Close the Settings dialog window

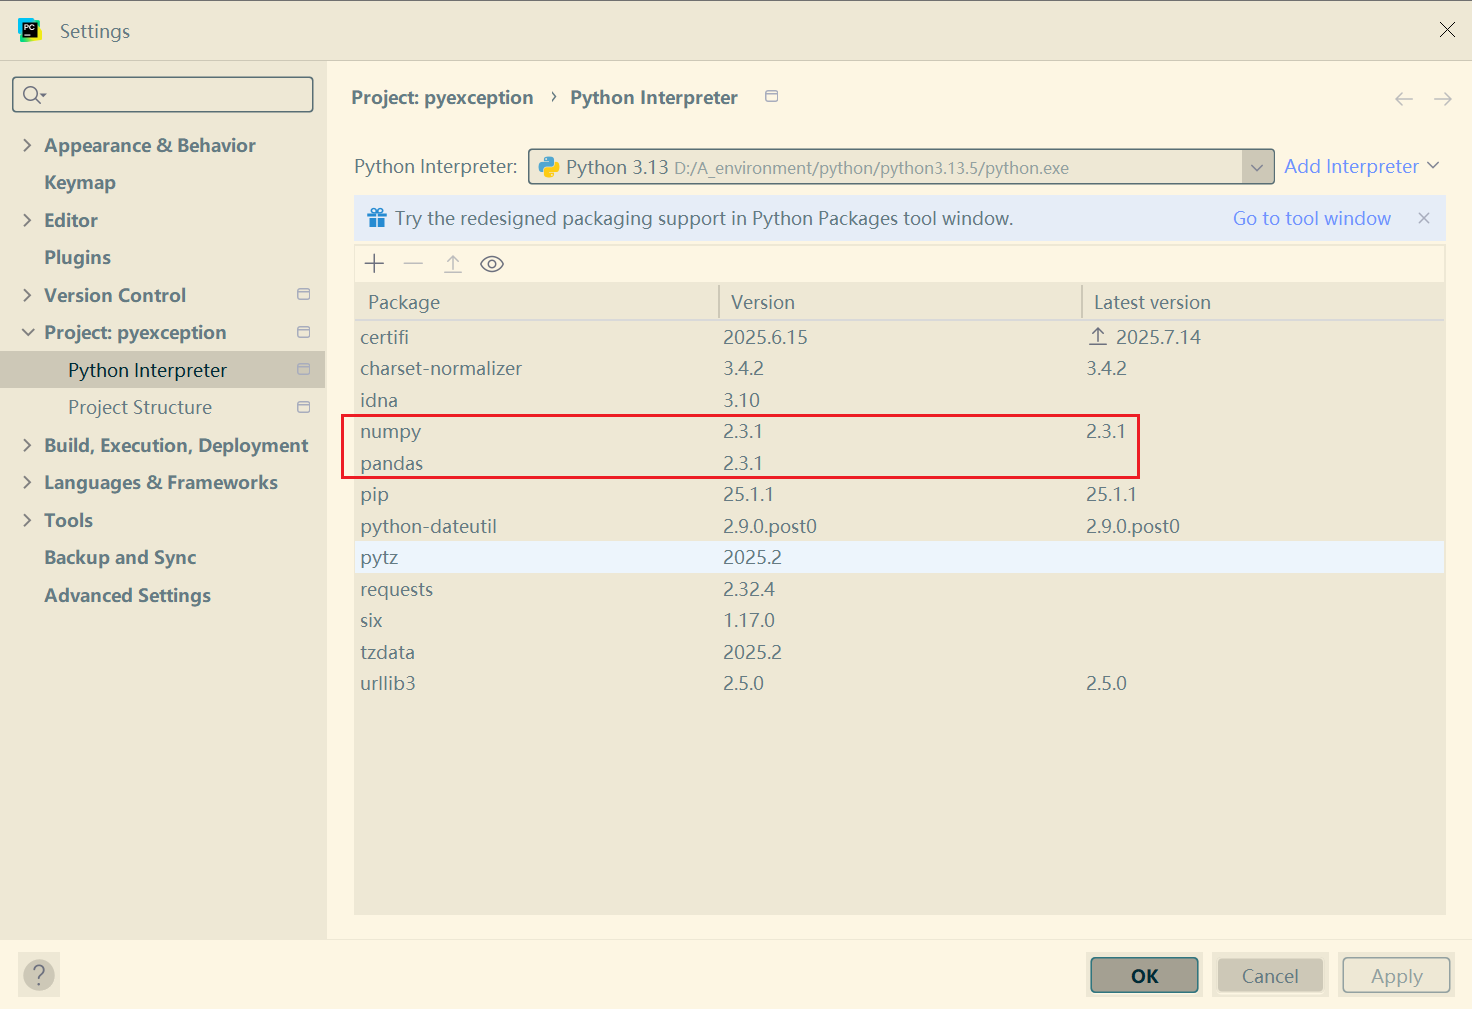(x=1447, y=30)
